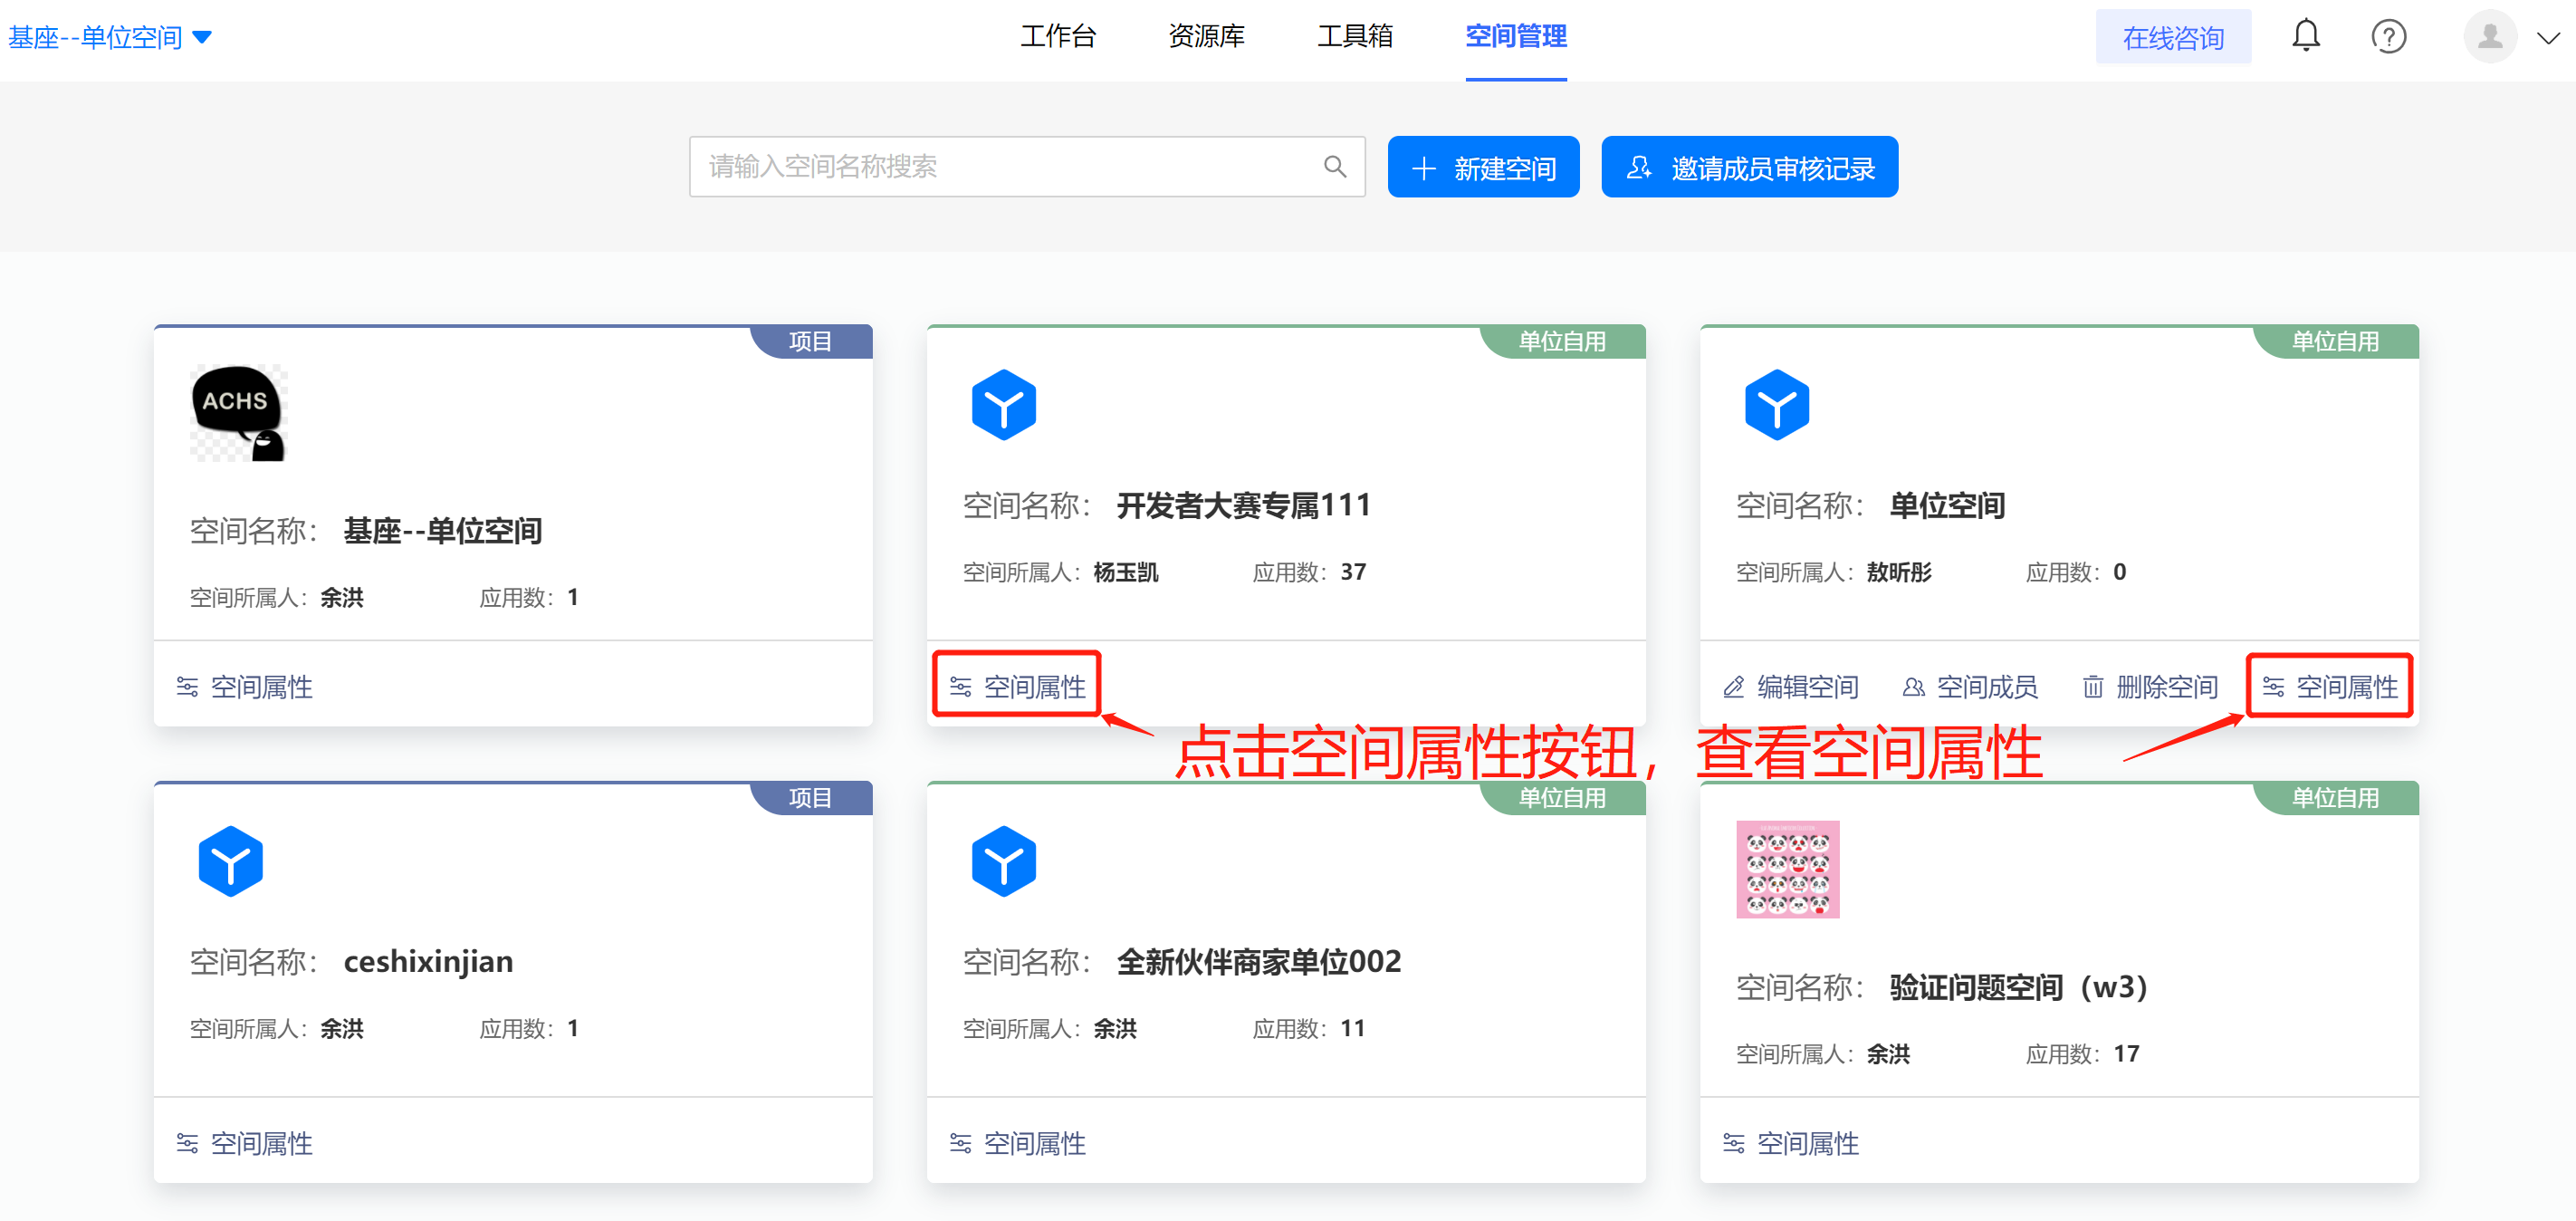Click the space name 全新伙伴商家单位002
2576x1221 pixels.
pos(1258,961)
